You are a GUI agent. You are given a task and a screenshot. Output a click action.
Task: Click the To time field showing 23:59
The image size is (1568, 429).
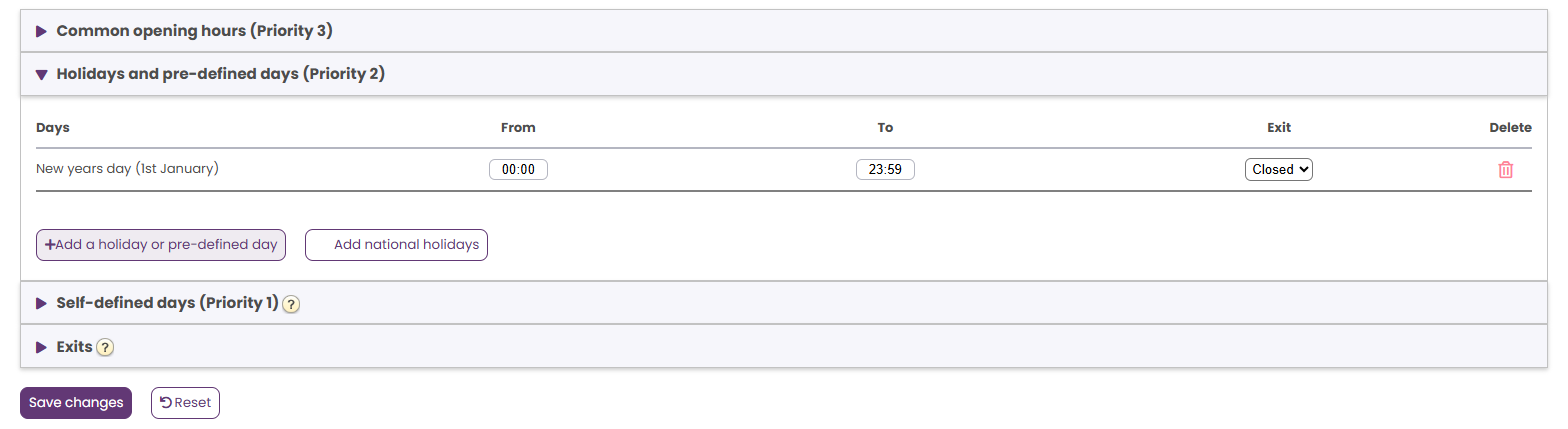click(x=885, y=170)
